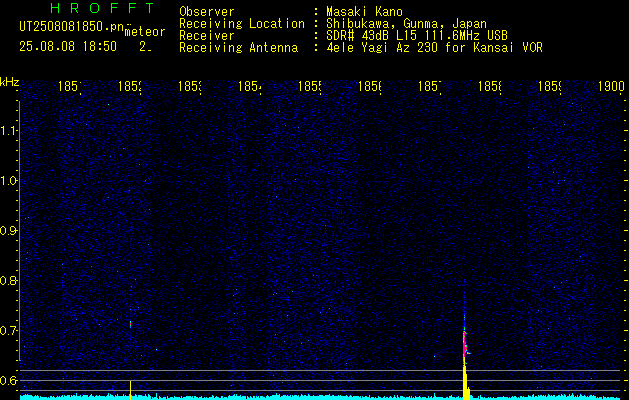Image resolution: width=629 pixels, height=400 pixels.
Task: Click the 1.0 kHz frequency label
Action: [8, 181]
